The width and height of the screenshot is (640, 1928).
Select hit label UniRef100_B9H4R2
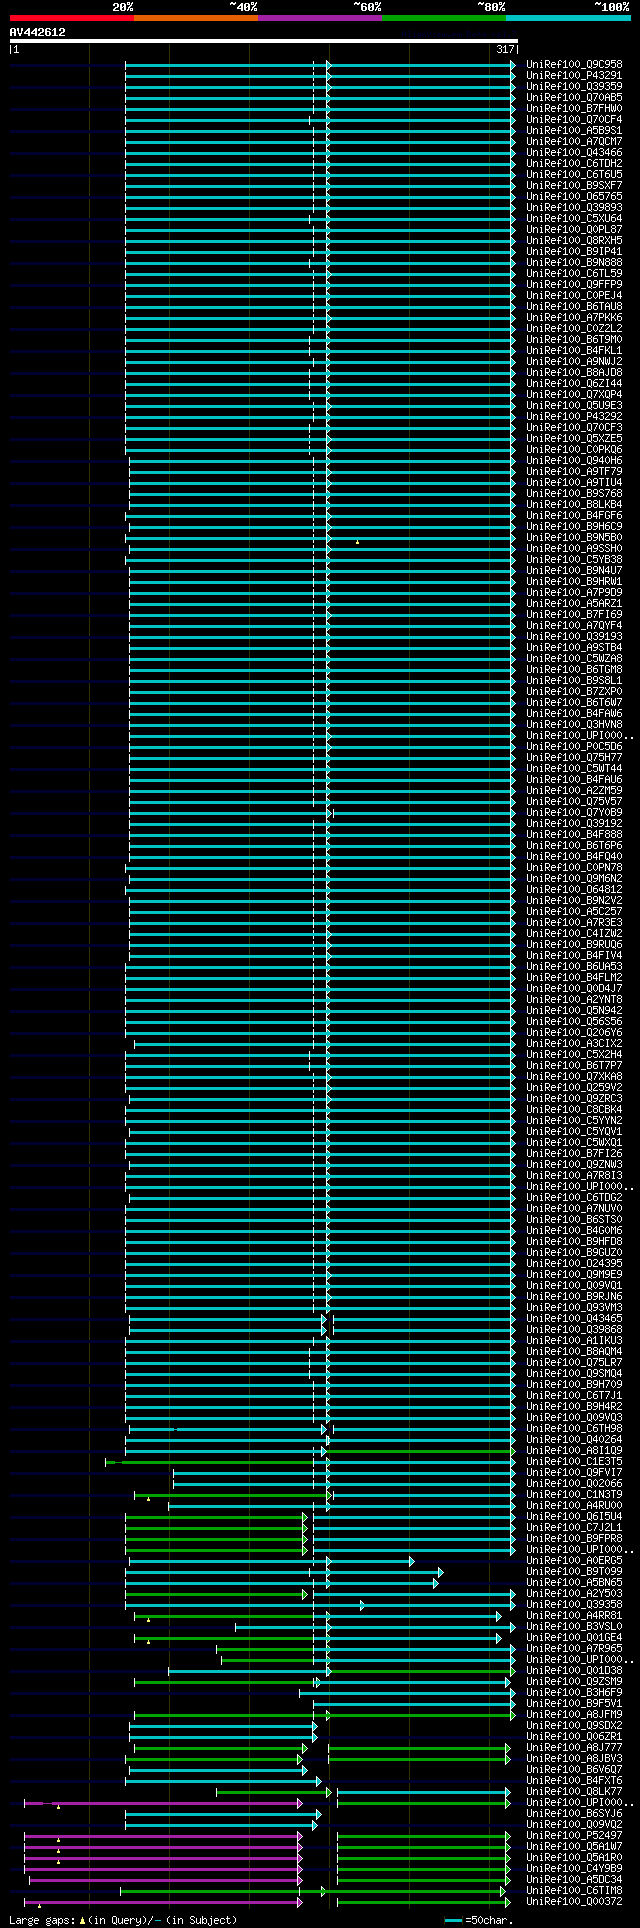click(574, 1406)
